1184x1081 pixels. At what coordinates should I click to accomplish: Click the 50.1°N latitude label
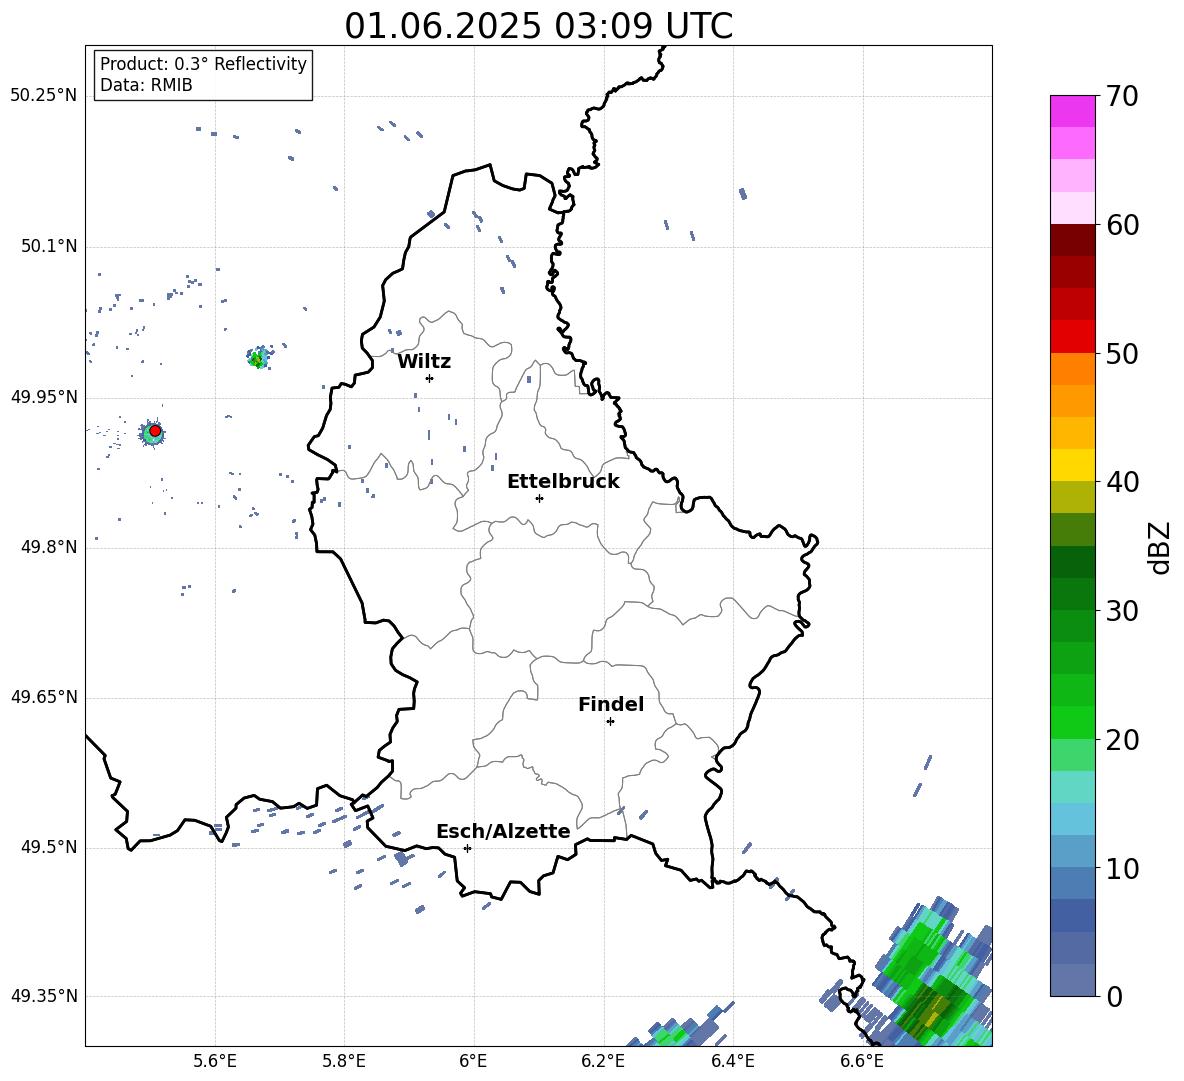click(x=49, y=247)
